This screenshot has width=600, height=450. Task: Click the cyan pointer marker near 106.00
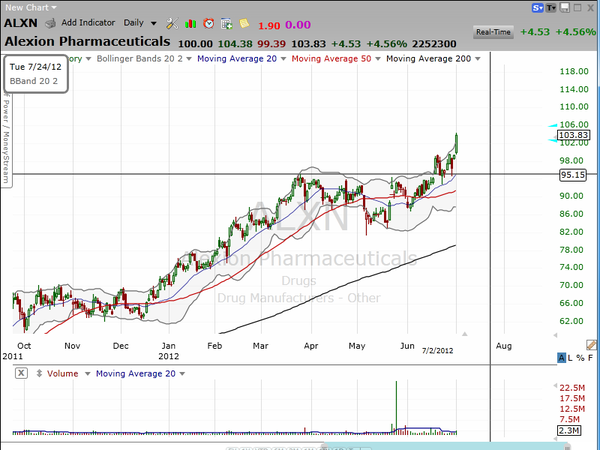click(x=553, y=125)
